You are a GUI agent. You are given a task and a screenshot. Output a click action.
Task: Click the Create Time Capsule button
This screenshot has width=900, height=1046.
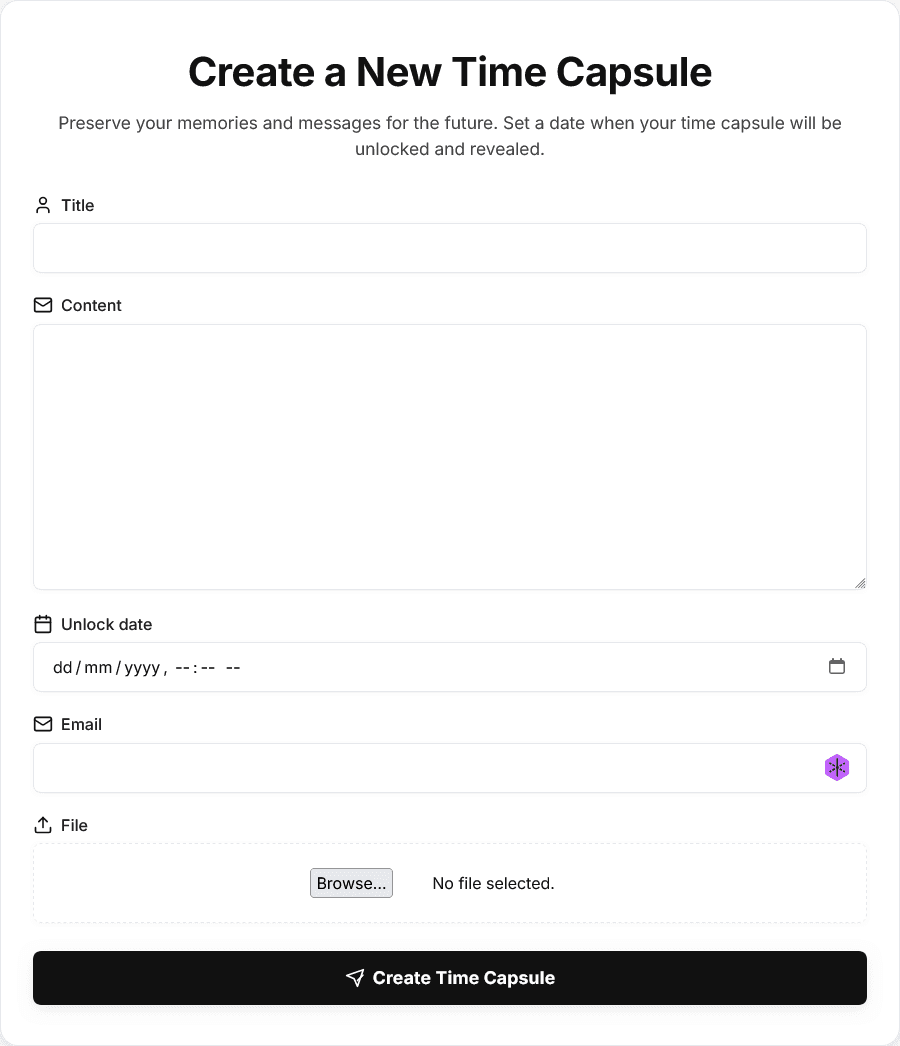(x=450, y=978)
